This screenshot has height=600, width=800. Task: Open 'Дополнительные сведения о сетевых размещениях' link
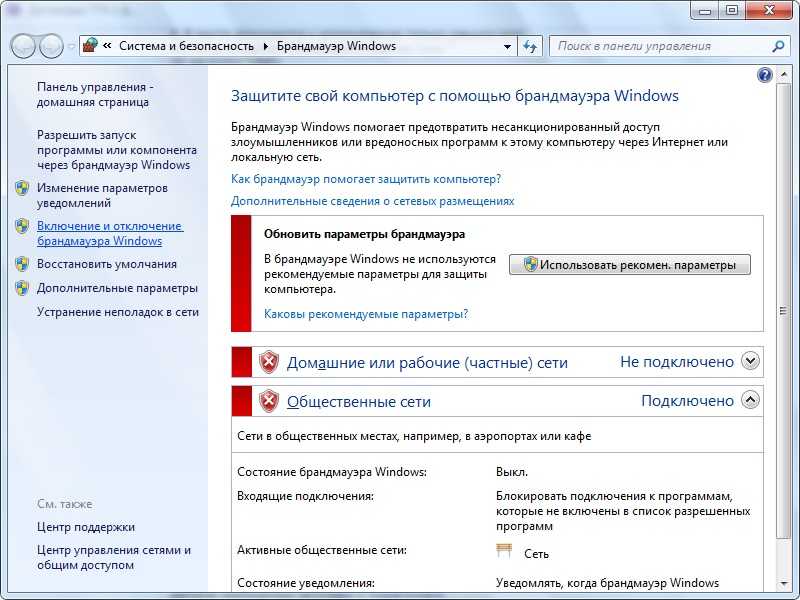click(x=372, y=201)
